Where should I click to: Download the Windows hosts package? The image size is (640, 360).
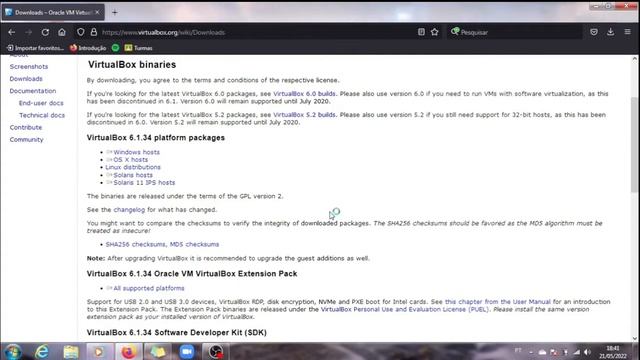[x=136, y=152]
